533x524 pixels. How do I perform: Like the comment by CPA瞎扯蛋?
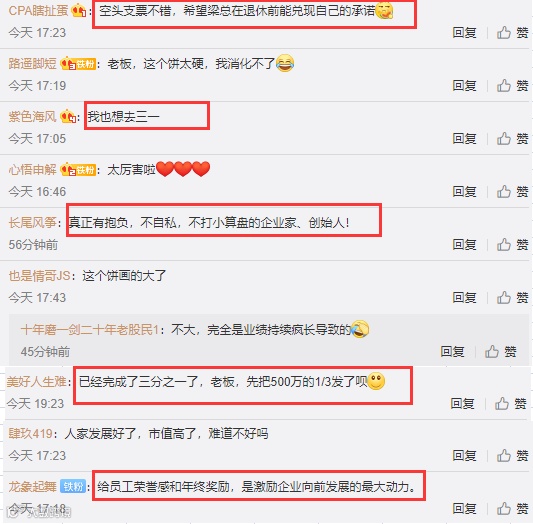coord(513,33)
